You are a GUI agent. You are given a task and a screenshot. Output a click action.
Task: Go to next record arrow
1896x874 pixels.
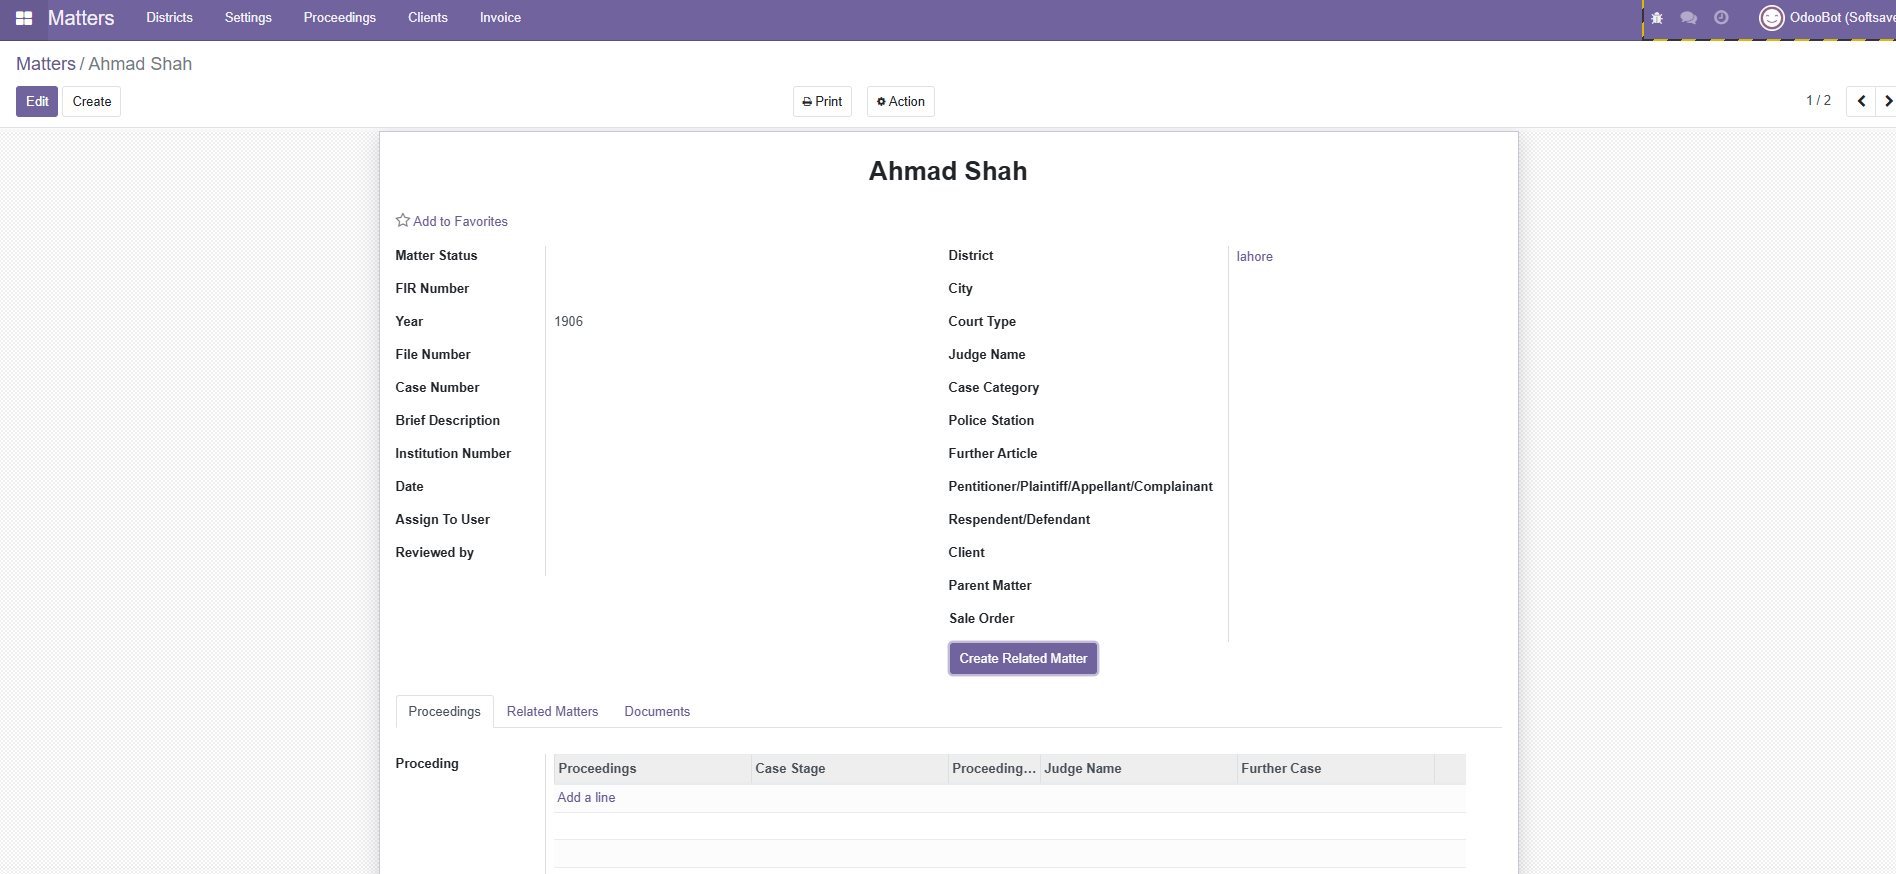(1887, 101)
